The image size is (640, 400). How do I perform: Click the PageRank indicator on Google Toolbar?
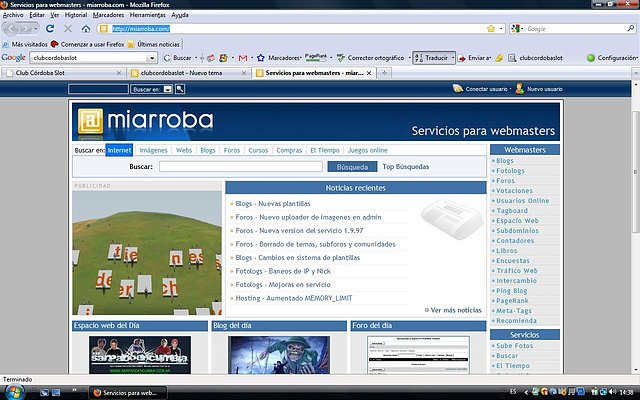click(x=316, y=58)
